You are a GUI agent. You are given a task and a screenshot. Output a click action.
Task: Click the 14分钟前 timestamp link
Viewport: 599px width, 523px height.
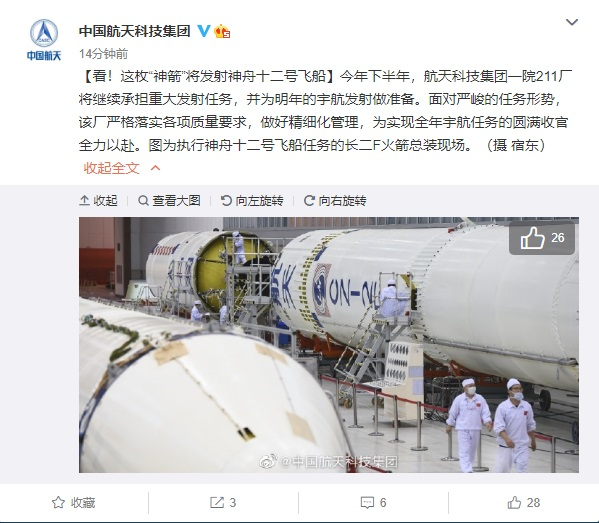[x=104, y=54]
